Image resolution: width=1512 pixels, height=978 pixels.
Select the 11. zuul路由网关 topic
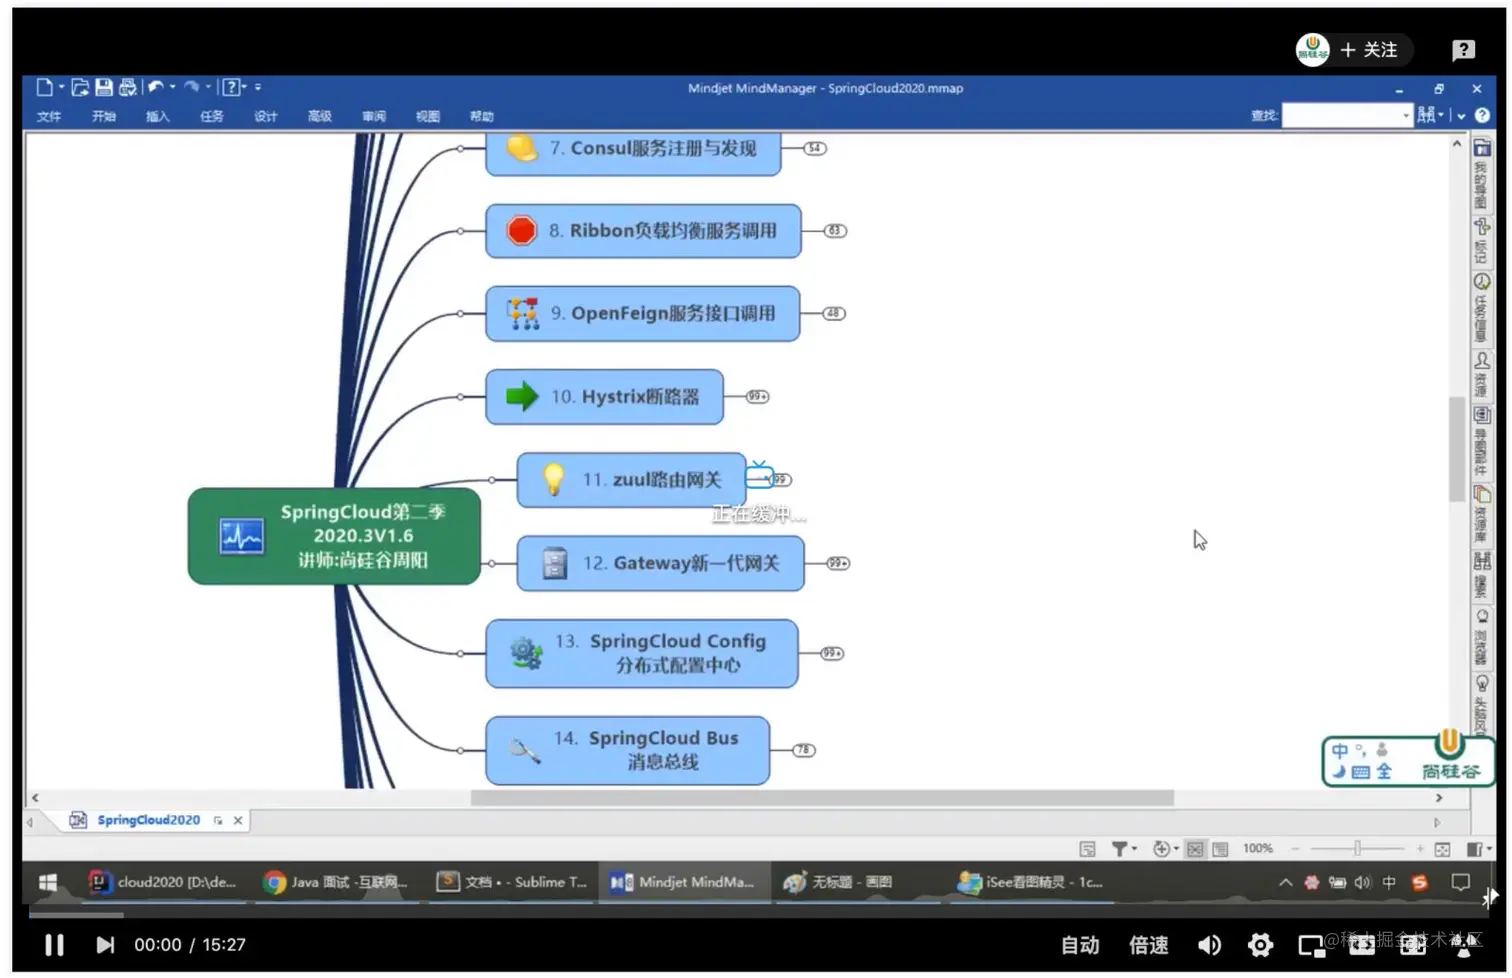click(x=631, y=480)
